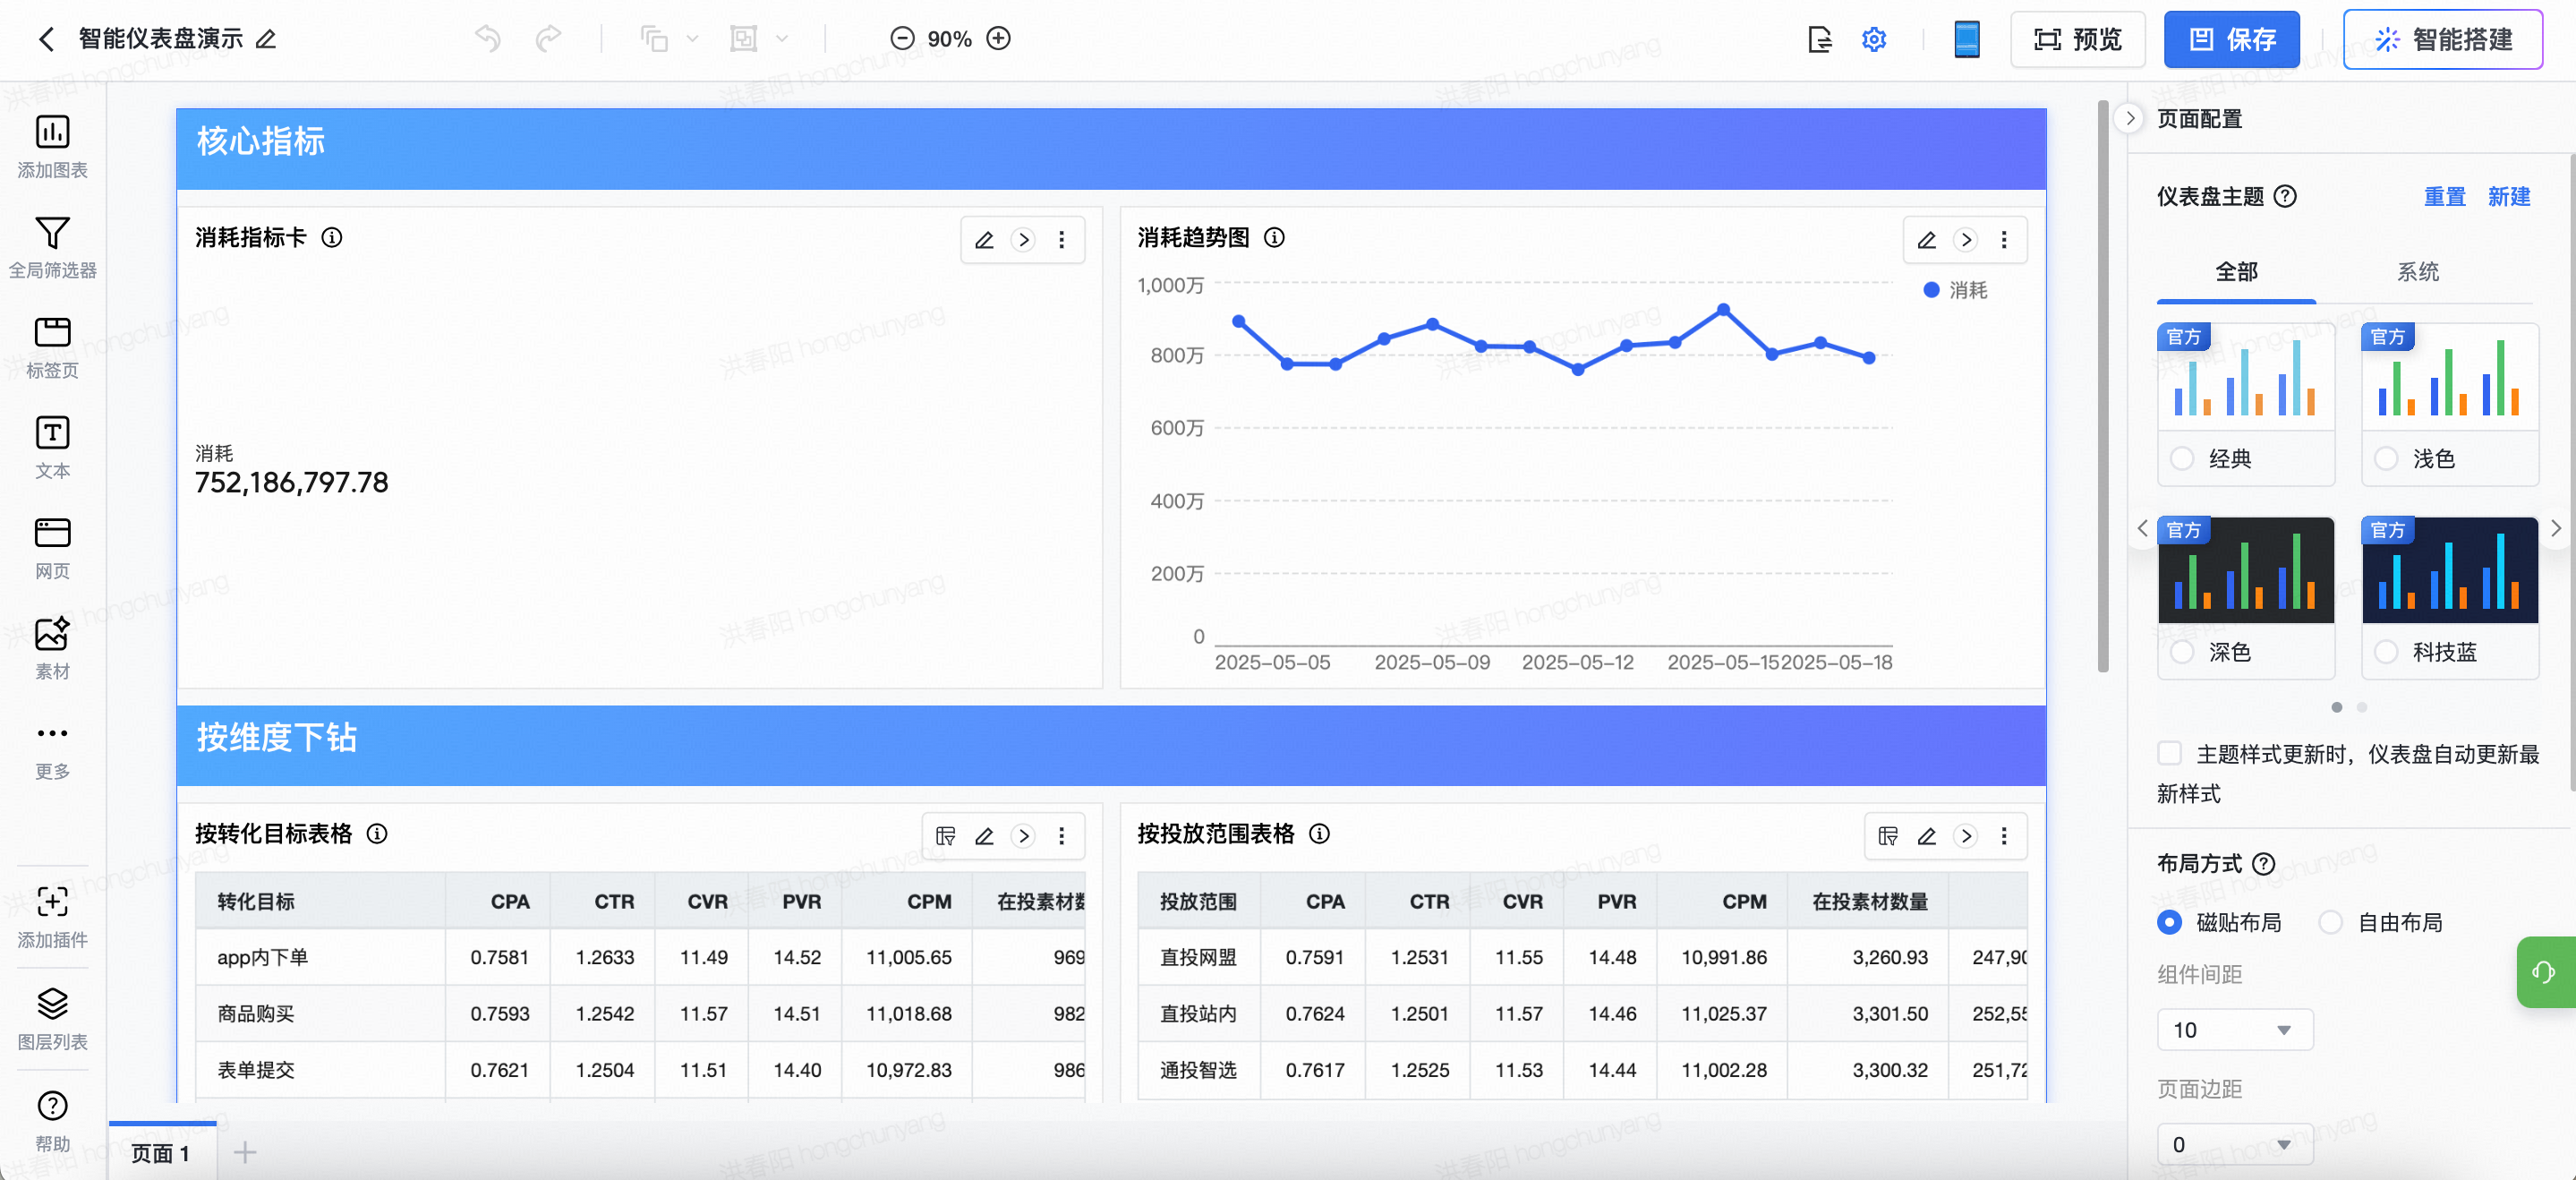Open the 全局筛选器 filter tool
This screenshot has height=1180, width=2576.
click(52, 234)
